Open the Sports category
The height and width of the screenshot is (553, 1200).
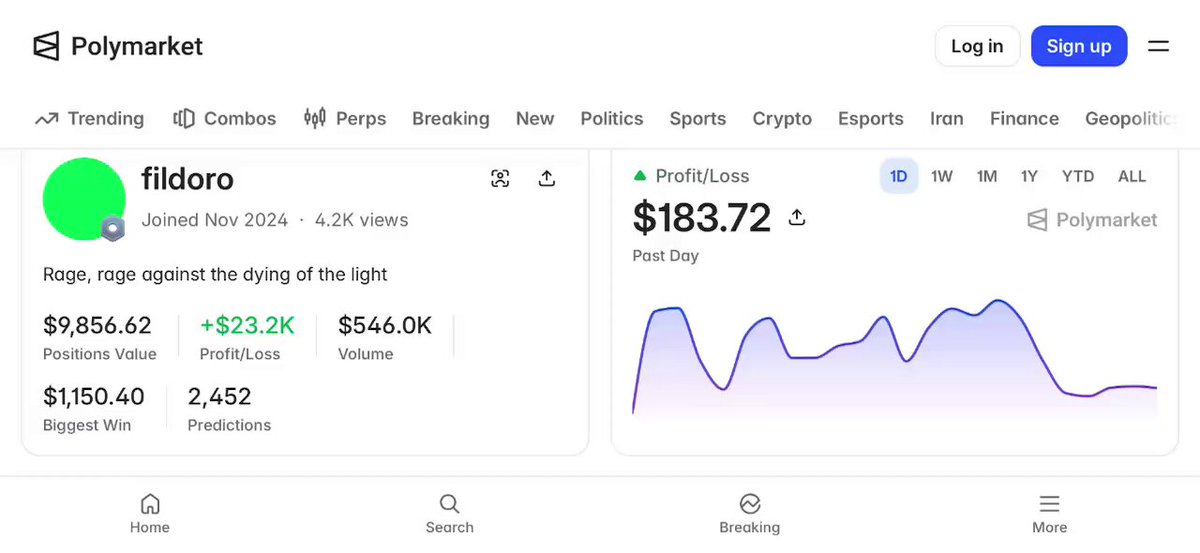click(698, 118)
